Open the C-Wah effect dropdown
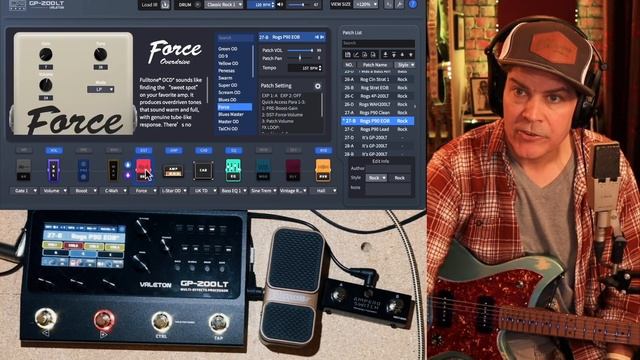The height and width of the screenshot is (360, 640). pos(113,191)
